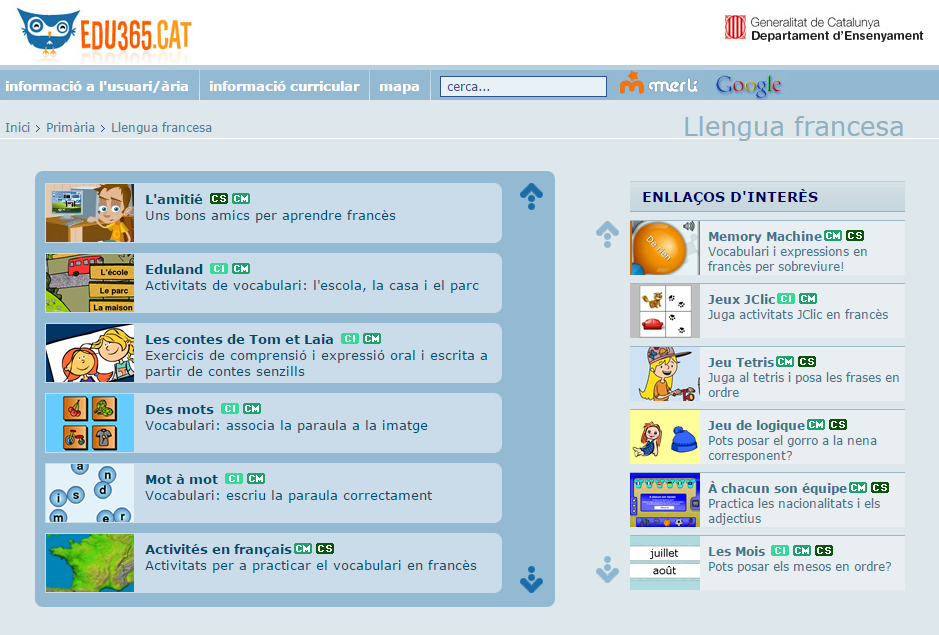Go to 'Inici' in breadcrumb

[17, 127]
